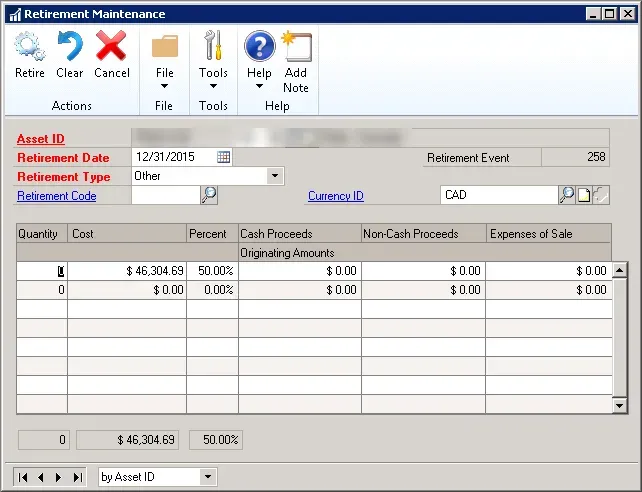The height and width of the screenshot is (492, 642).
Task: Expand the Retirement Type dropdown
Action: [274, 176]
